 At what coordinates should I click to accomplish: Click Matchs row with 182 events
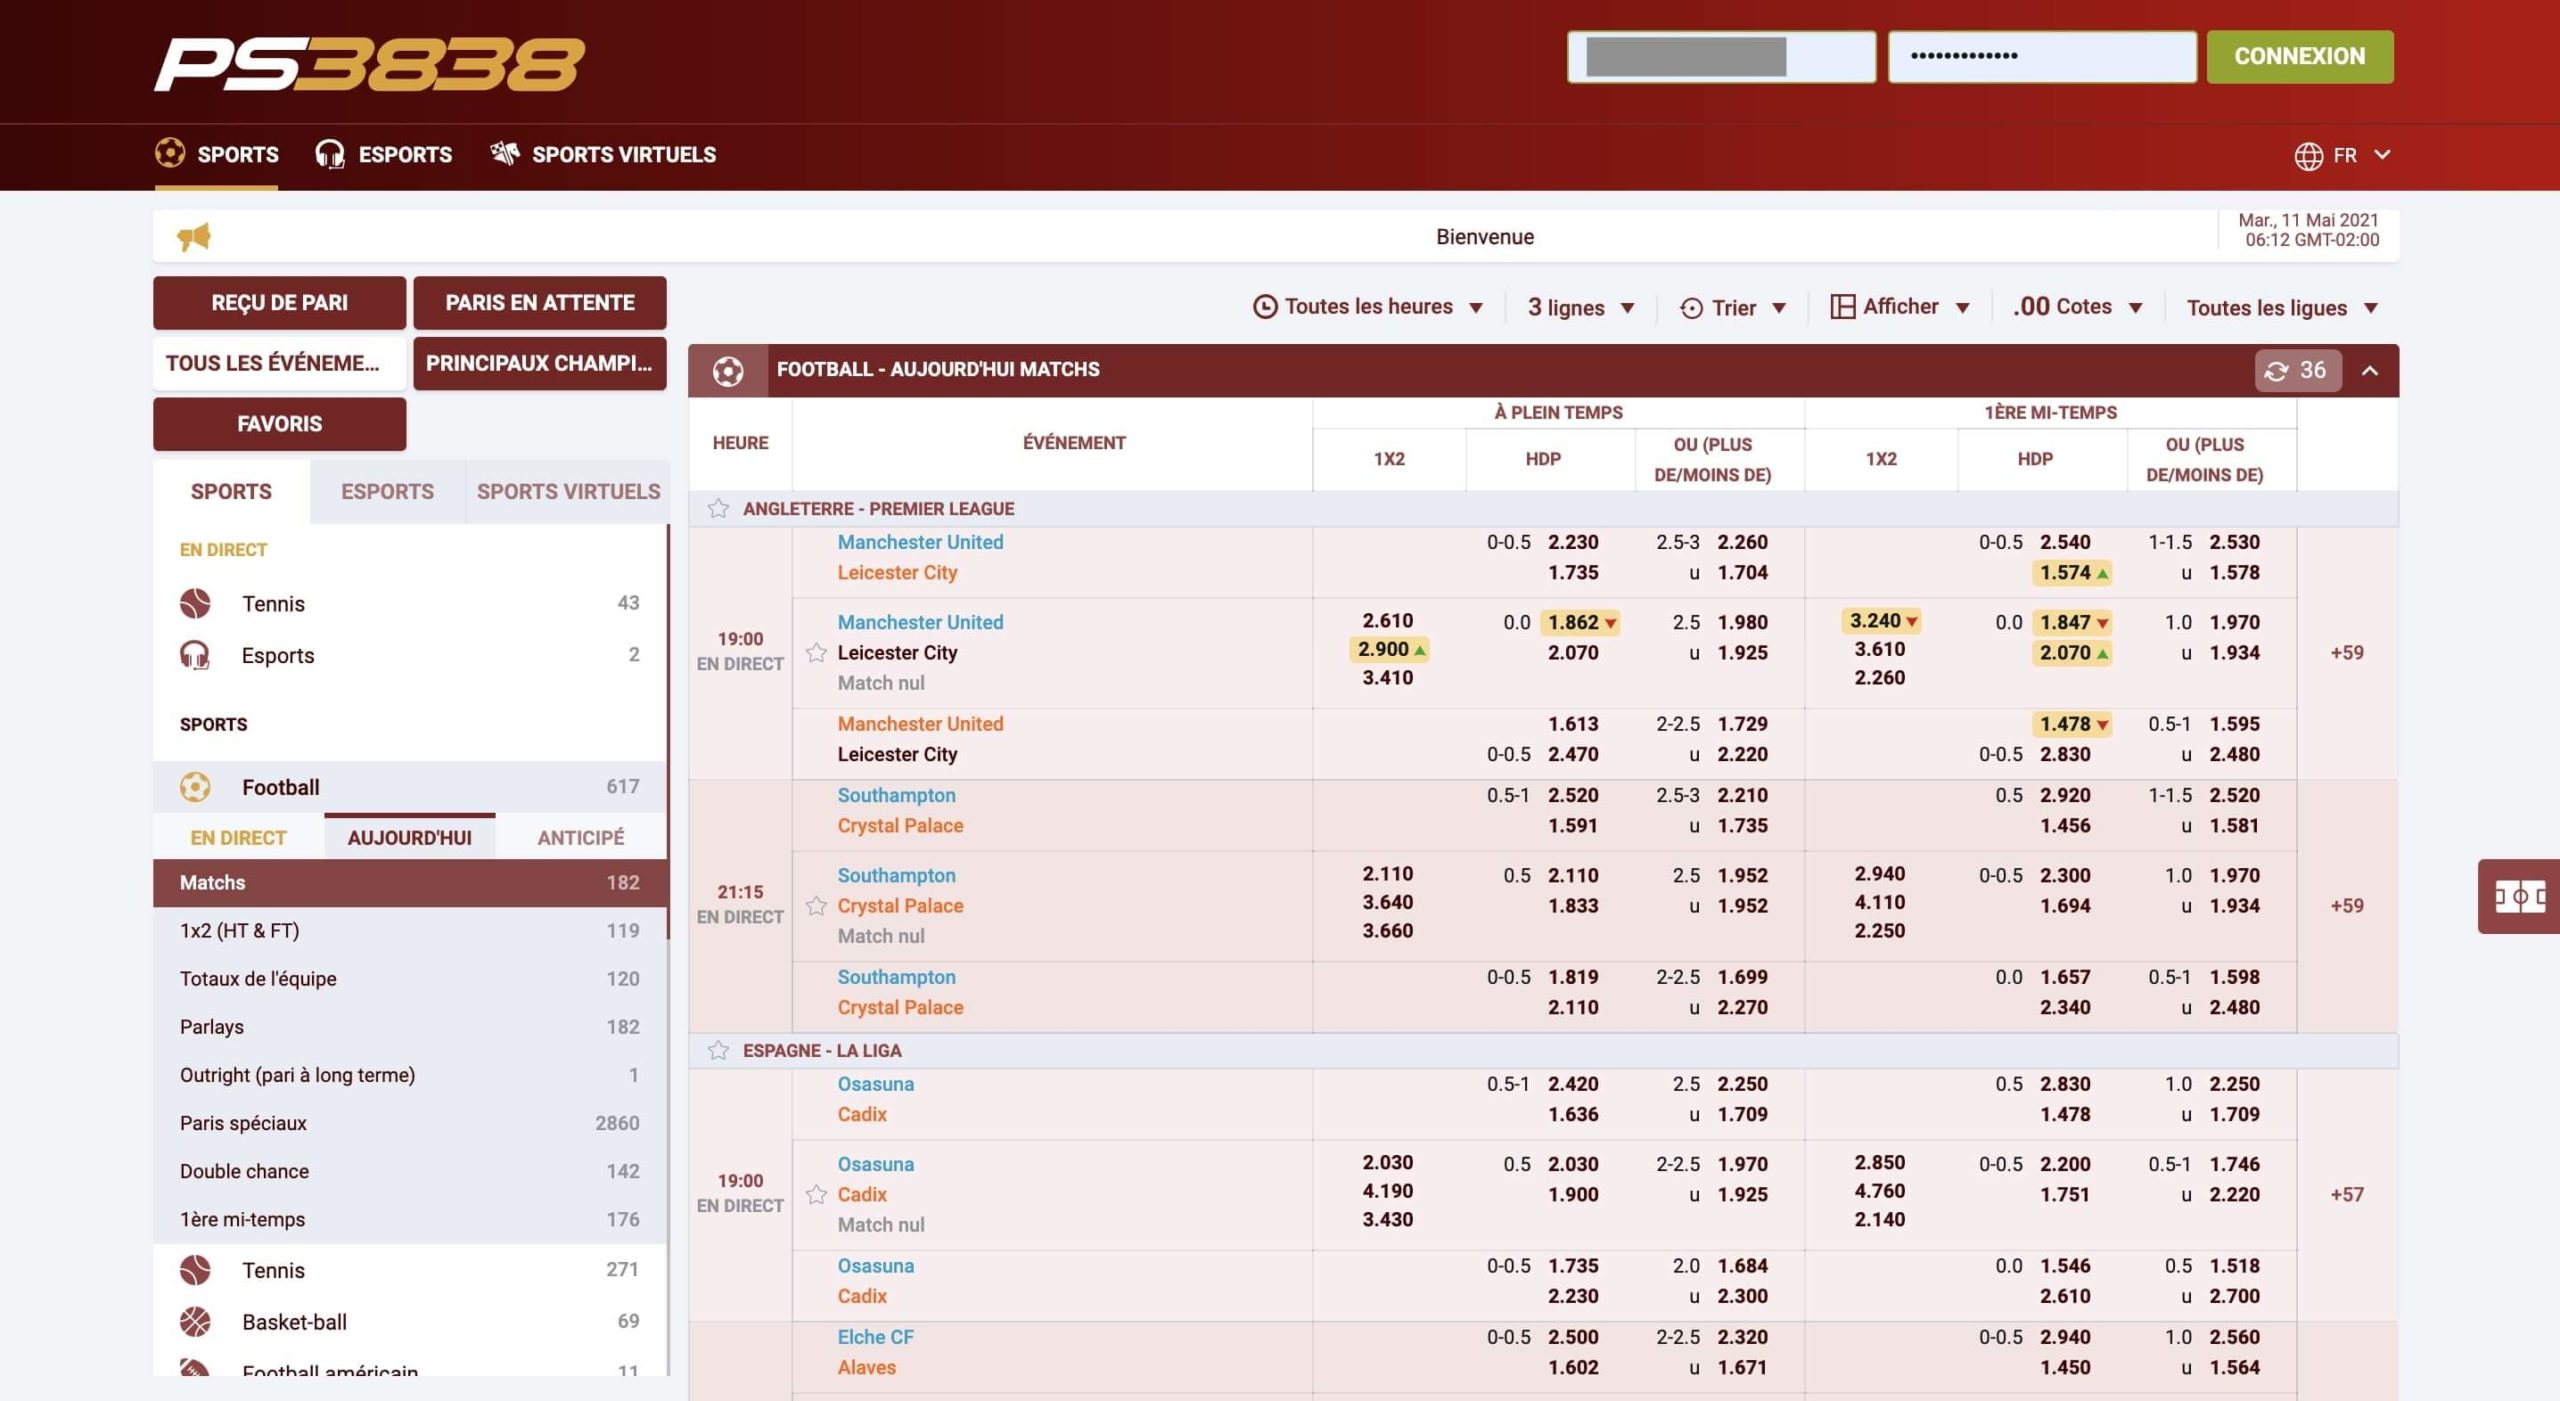(410, 882)
